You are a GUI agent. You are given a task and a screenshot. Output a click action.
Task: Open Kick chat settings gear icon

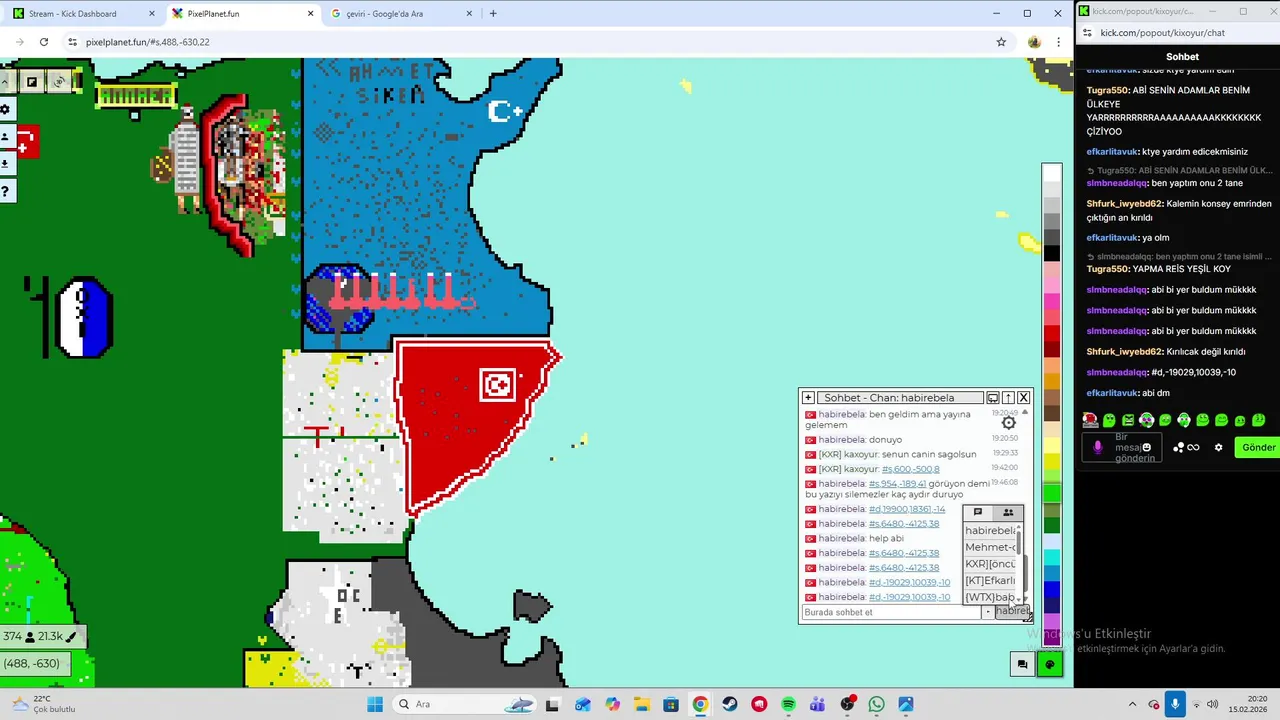click(x=1218, y=447)
